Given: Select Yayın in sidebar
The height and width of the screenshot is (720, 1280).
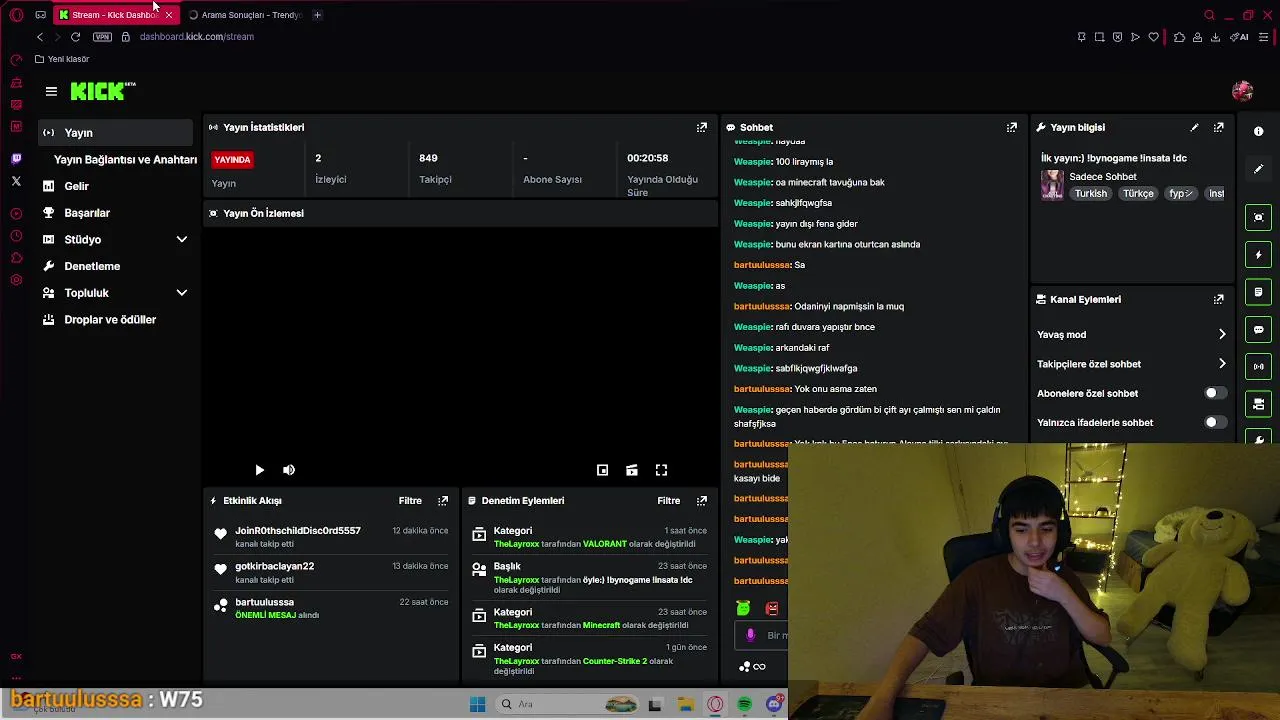Looking at the screenshot, I should [115, 133].
